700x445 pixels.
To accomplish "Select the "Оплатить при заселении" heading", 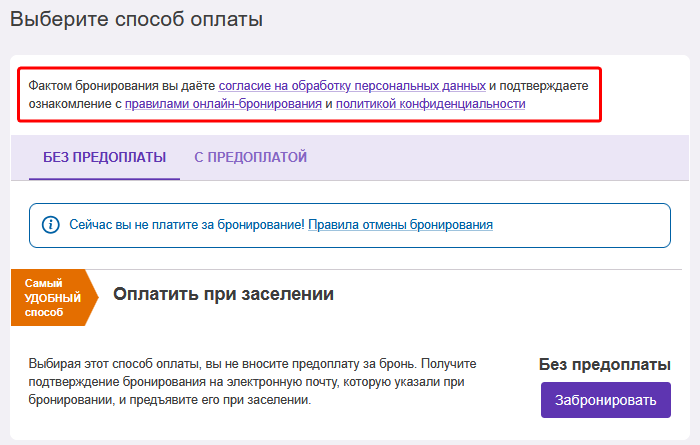I will point(223,294).
